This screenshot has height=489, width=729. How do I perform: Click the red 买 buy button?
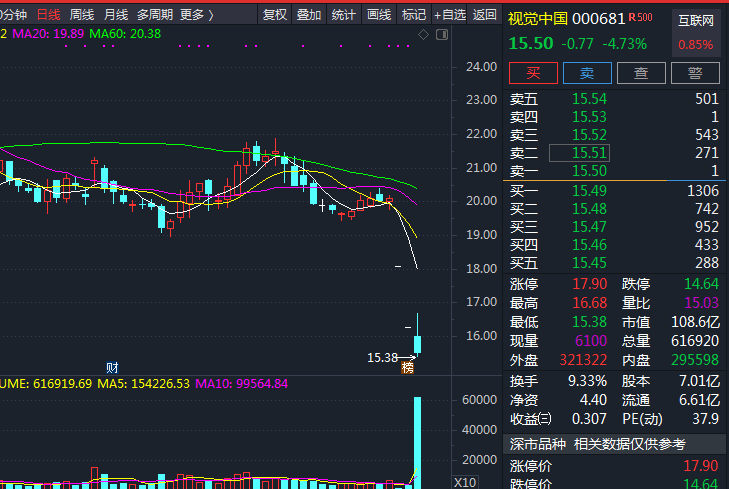pyautogui.click(x=533, y=73)
